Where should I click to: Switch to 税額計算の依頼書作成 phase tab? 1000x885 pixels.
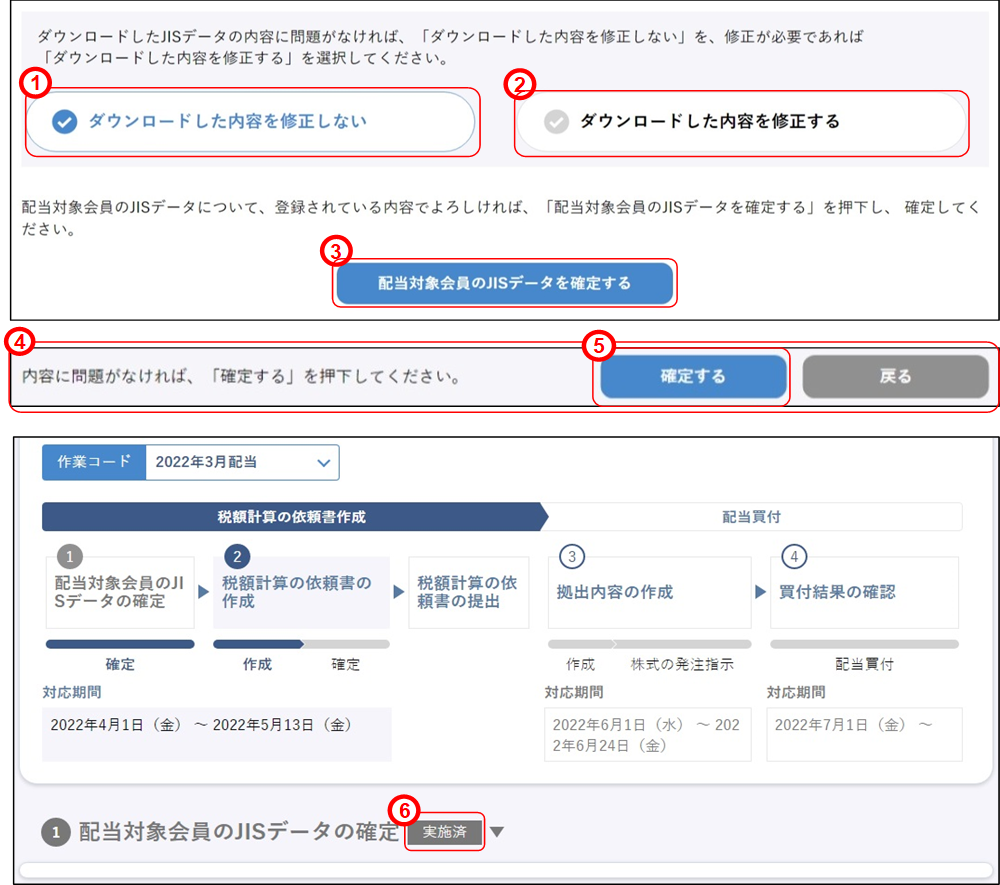point(291,517)
